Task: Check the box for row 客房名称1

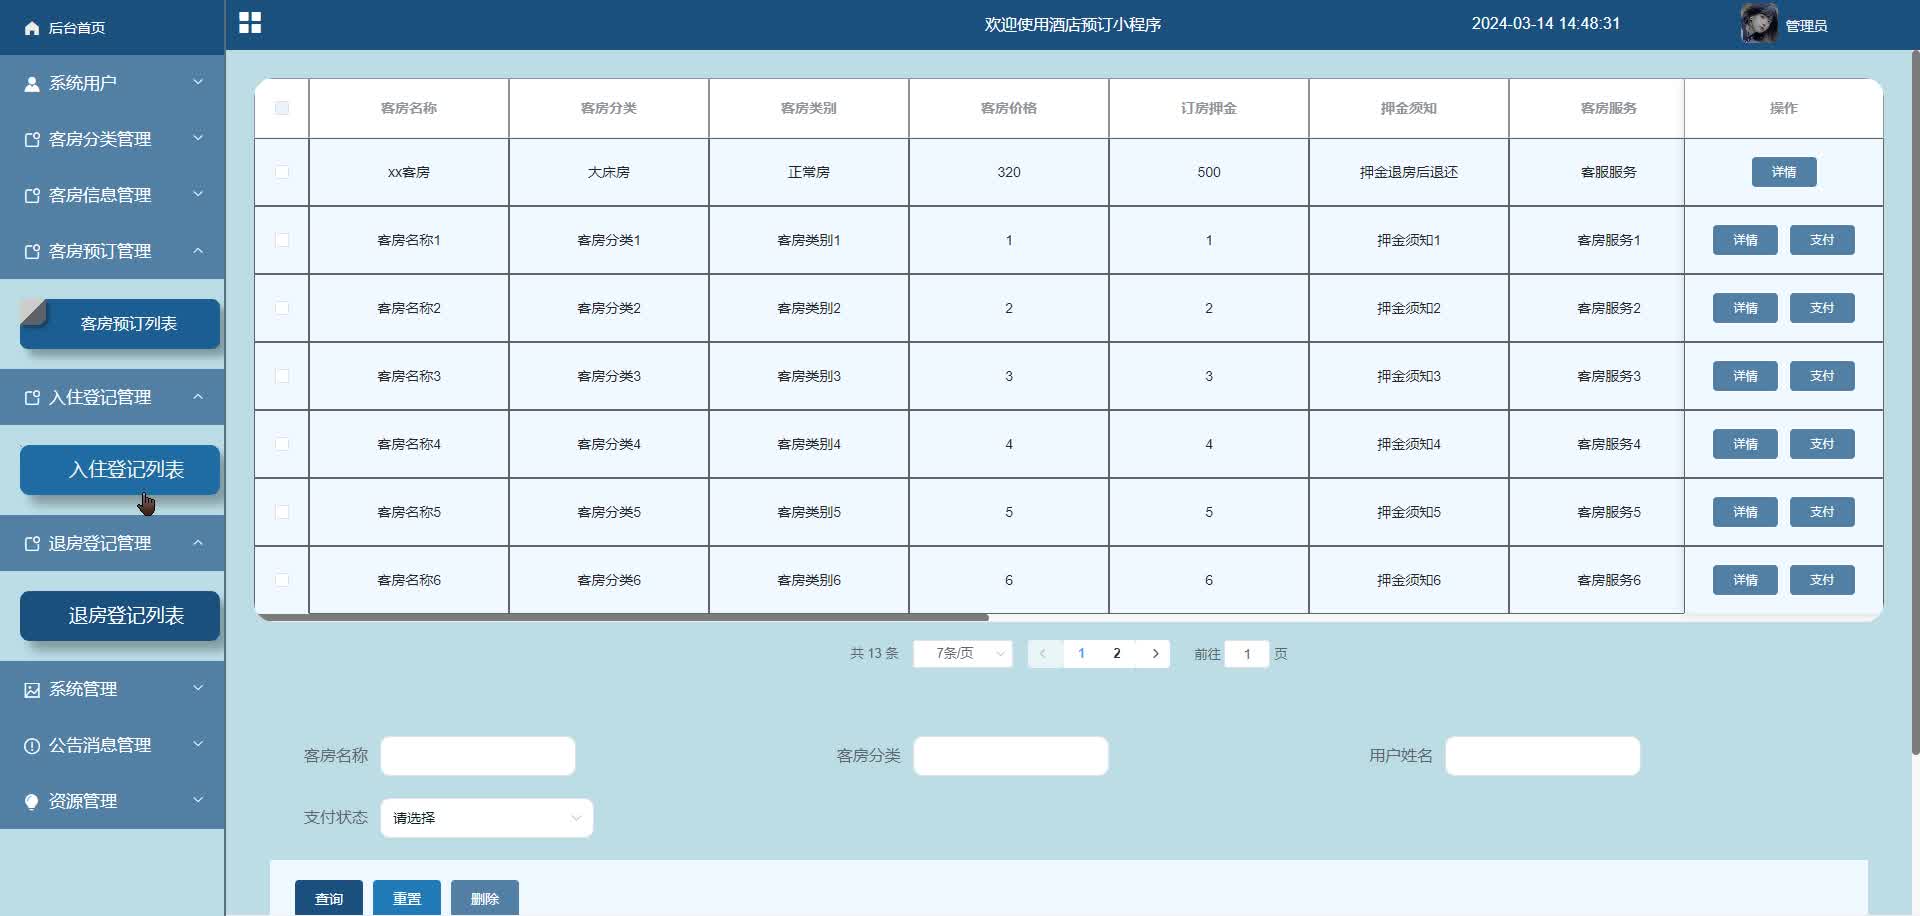Action: [x=282, y=240]
